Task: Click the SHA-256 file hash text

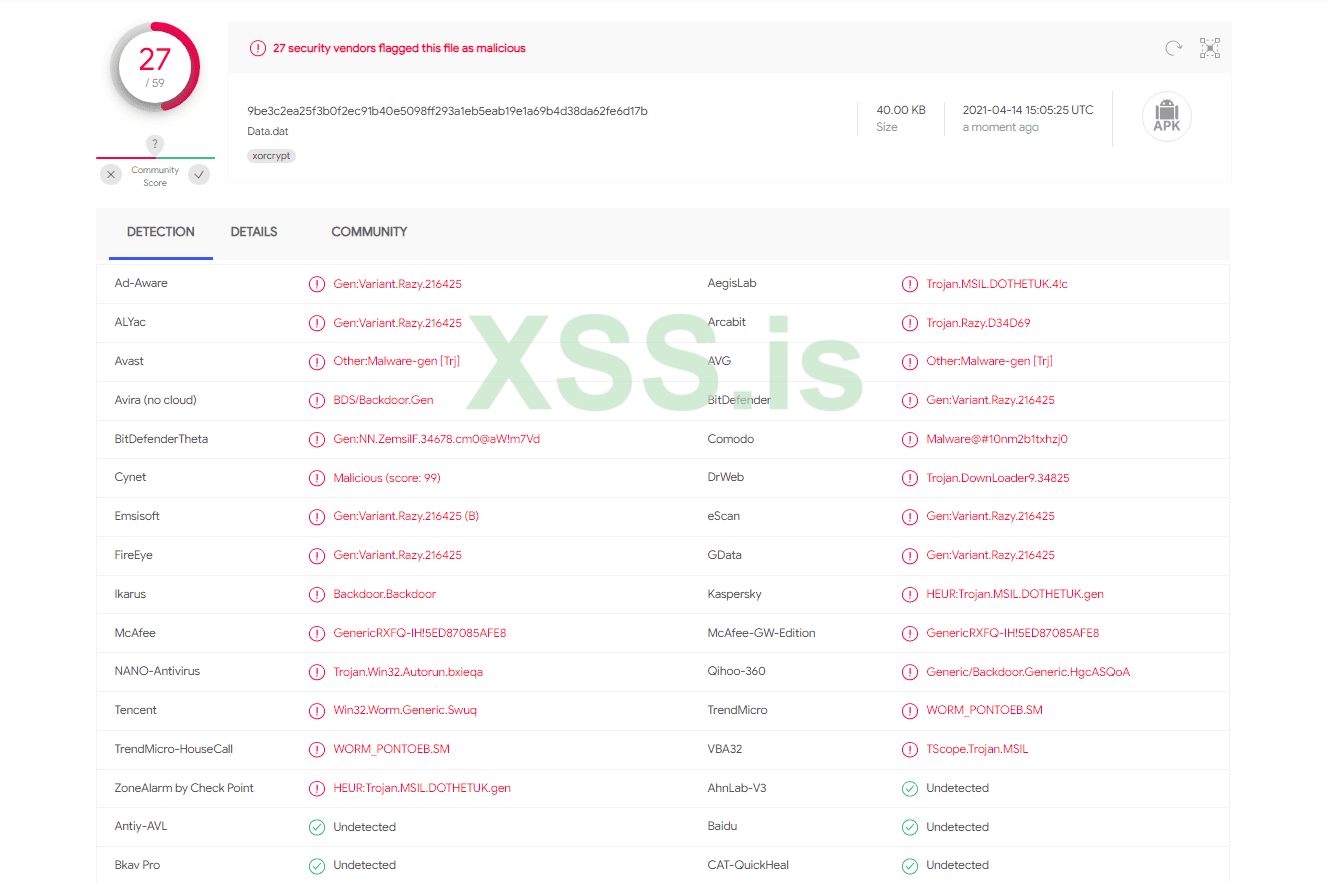Action: click(447, 111)
